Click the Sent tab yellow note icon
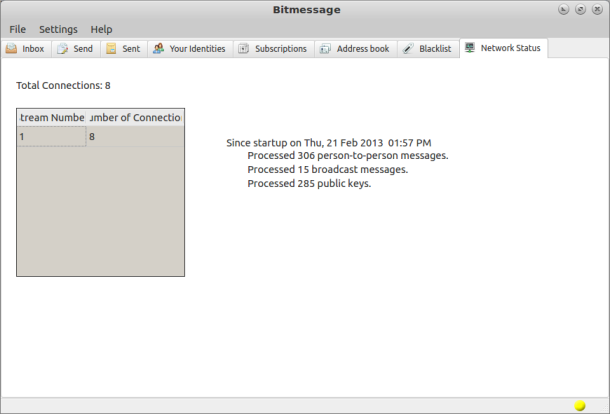Screen dimensions: 610x414 pos(111,49)
